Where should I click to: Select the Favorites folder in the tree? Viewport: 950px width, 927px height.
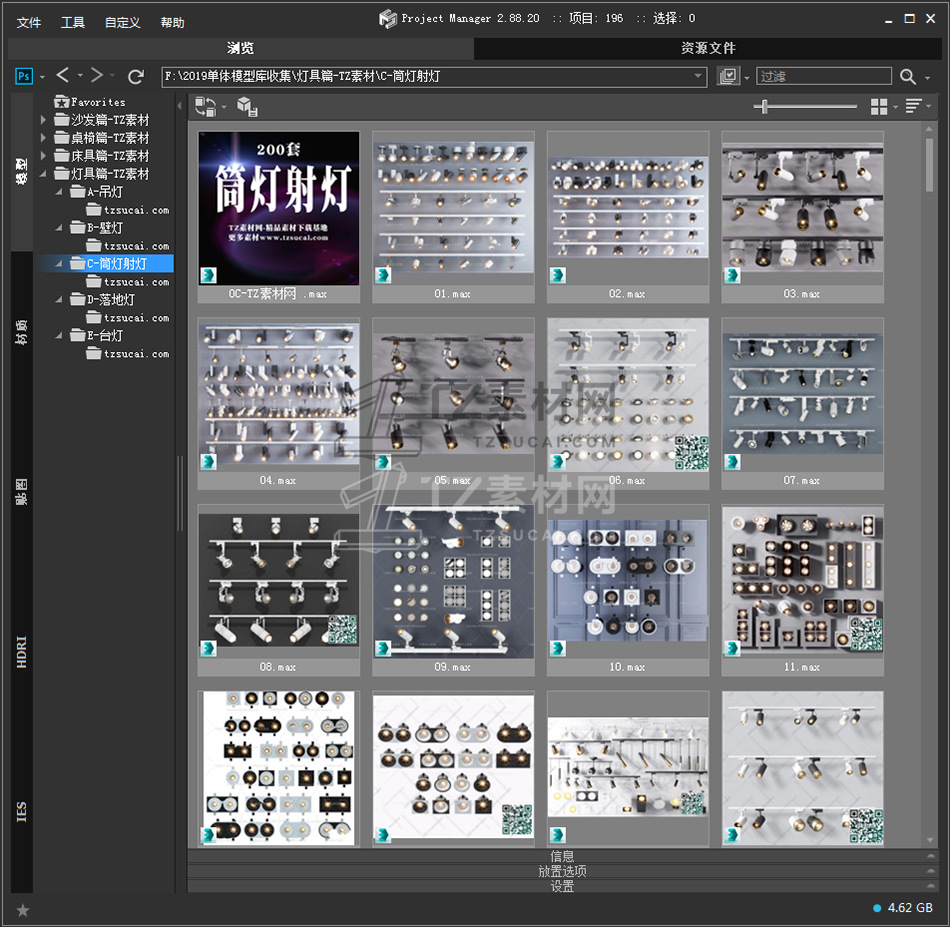click(97, 102)
